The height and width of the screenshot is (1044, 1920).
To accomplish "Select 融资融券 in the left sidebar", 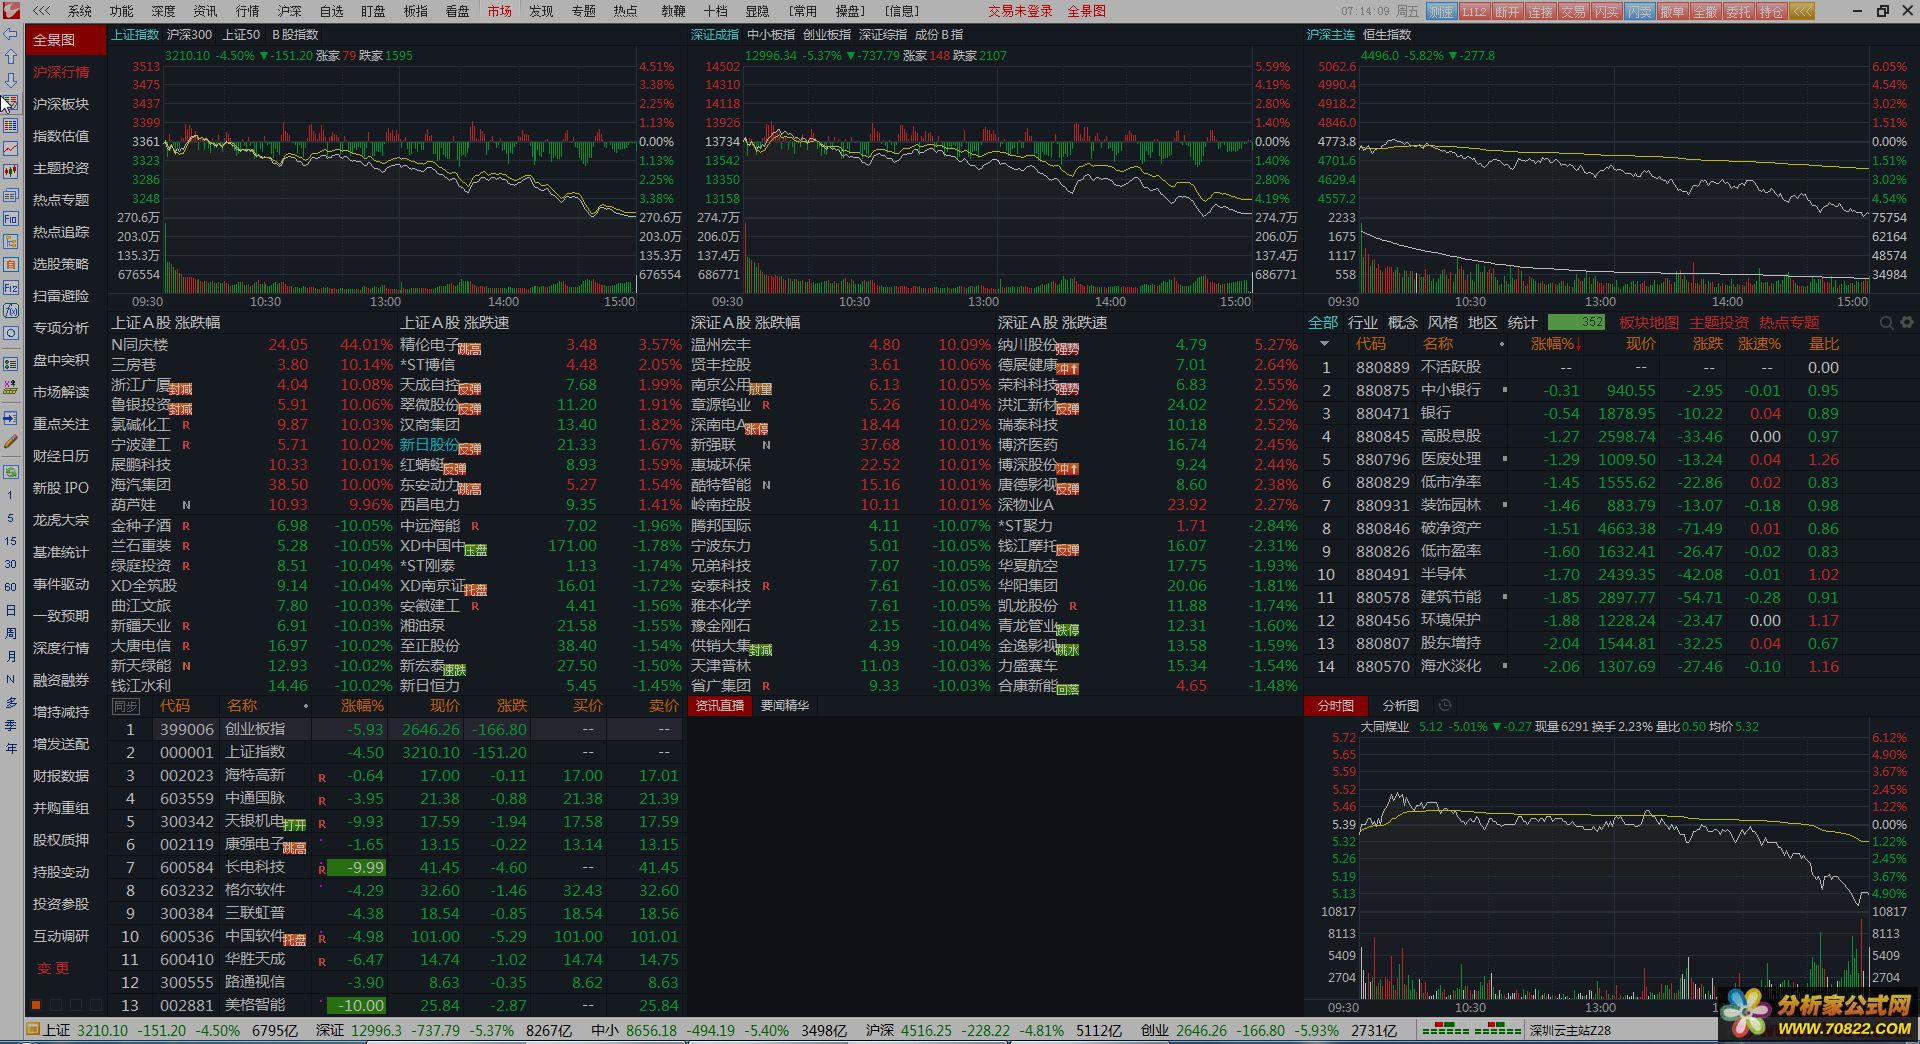I will coord(61,680).
